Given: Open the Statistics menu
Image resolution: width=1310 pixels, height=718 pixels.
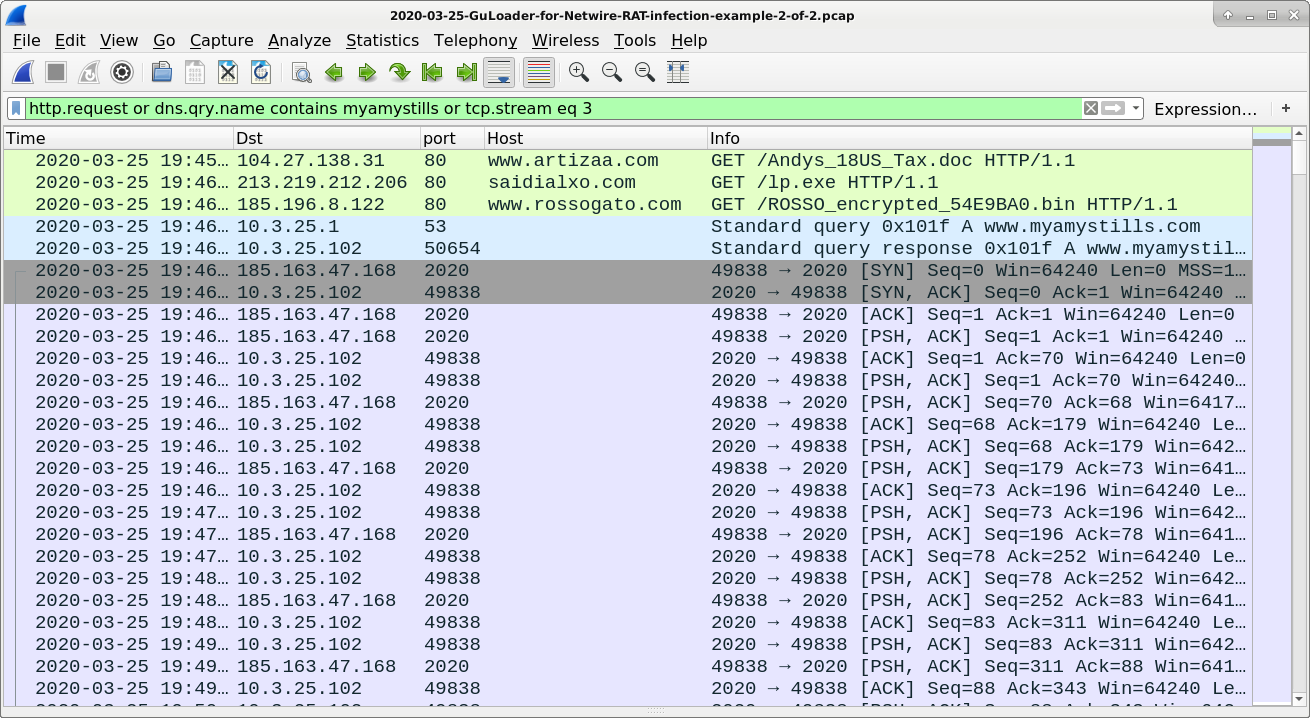Looking at the screenshot, I should coord(383,41).
